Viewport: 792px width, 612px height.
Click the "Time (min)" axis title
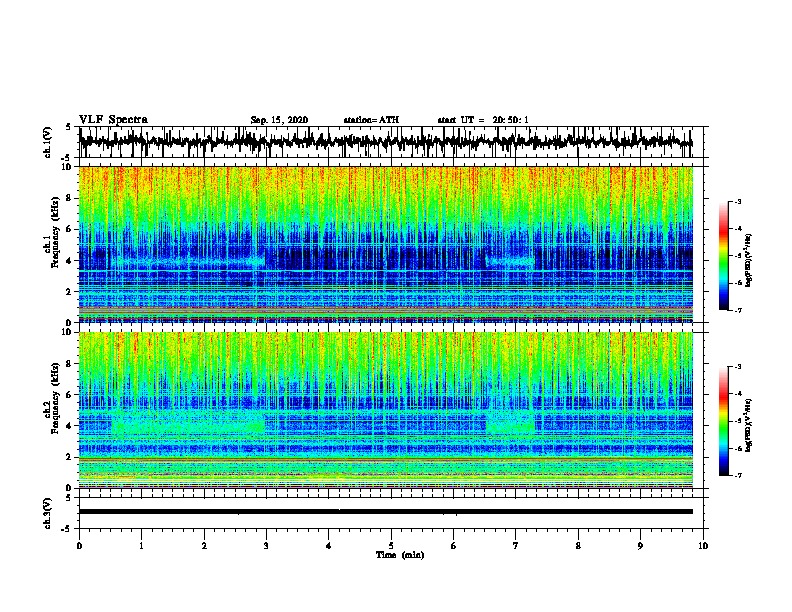(x=400, y=555)
